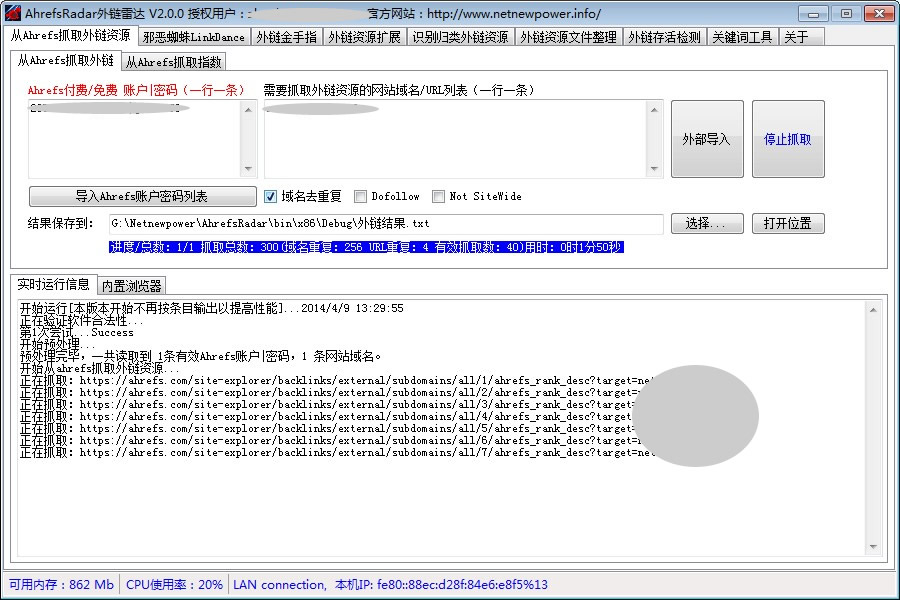The image size is (900, 600).
Task: Click the 外部导入 button
Action: click(707, 139)
